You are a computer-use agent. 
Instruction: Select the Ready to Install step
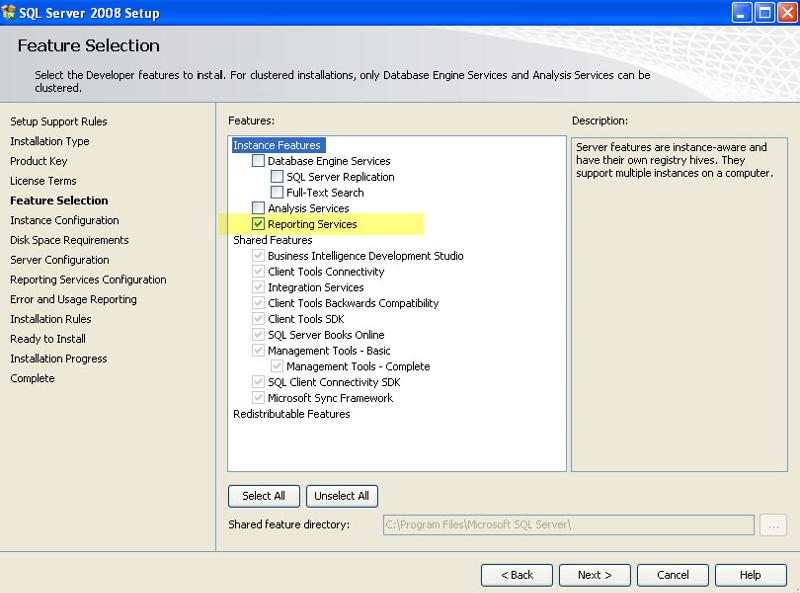(48, 339)
